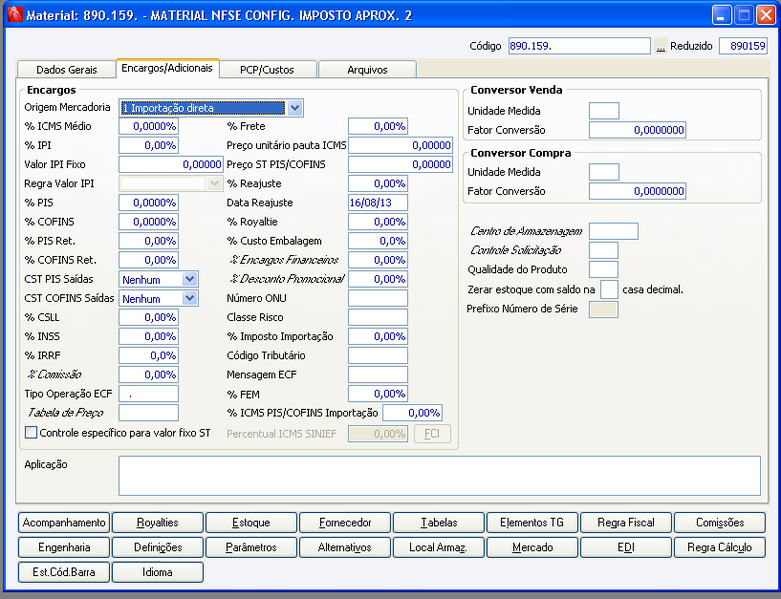Open the CST PIS Saídas dropdown
The width and height of the screenshot is (781, 599).
click(x=190, y=279)
